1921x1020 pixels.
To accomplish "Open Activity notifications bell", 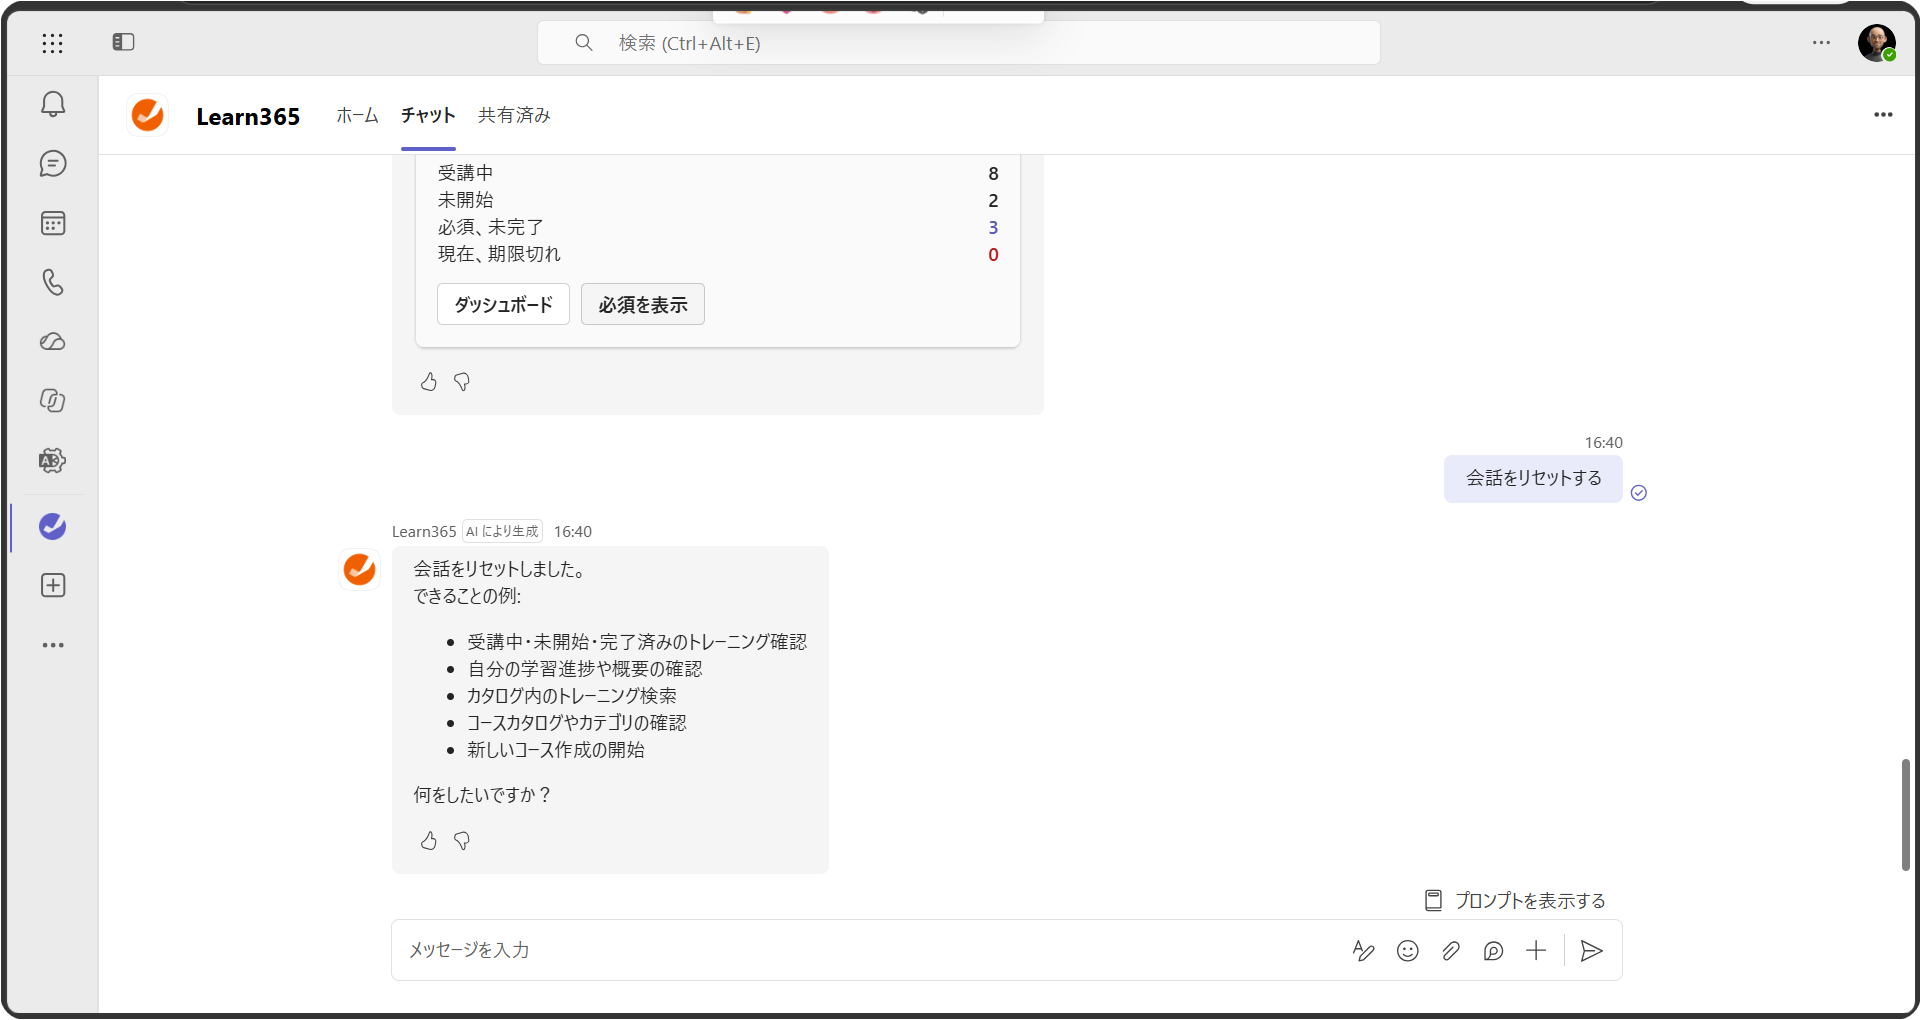I will coord(53,104).
